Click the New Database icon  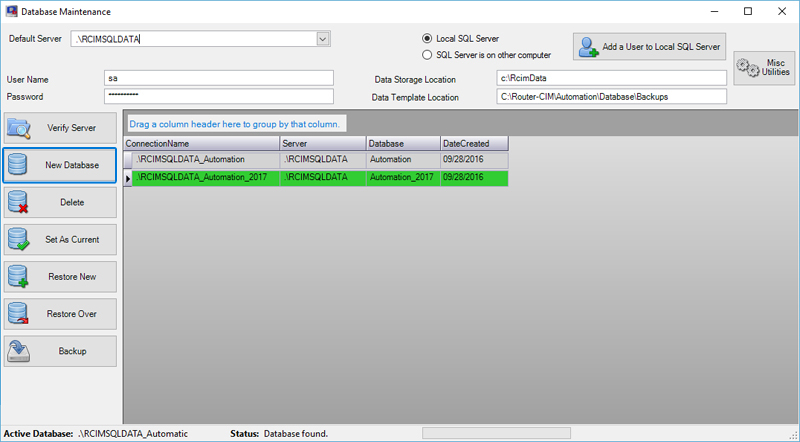click(19, 165)
